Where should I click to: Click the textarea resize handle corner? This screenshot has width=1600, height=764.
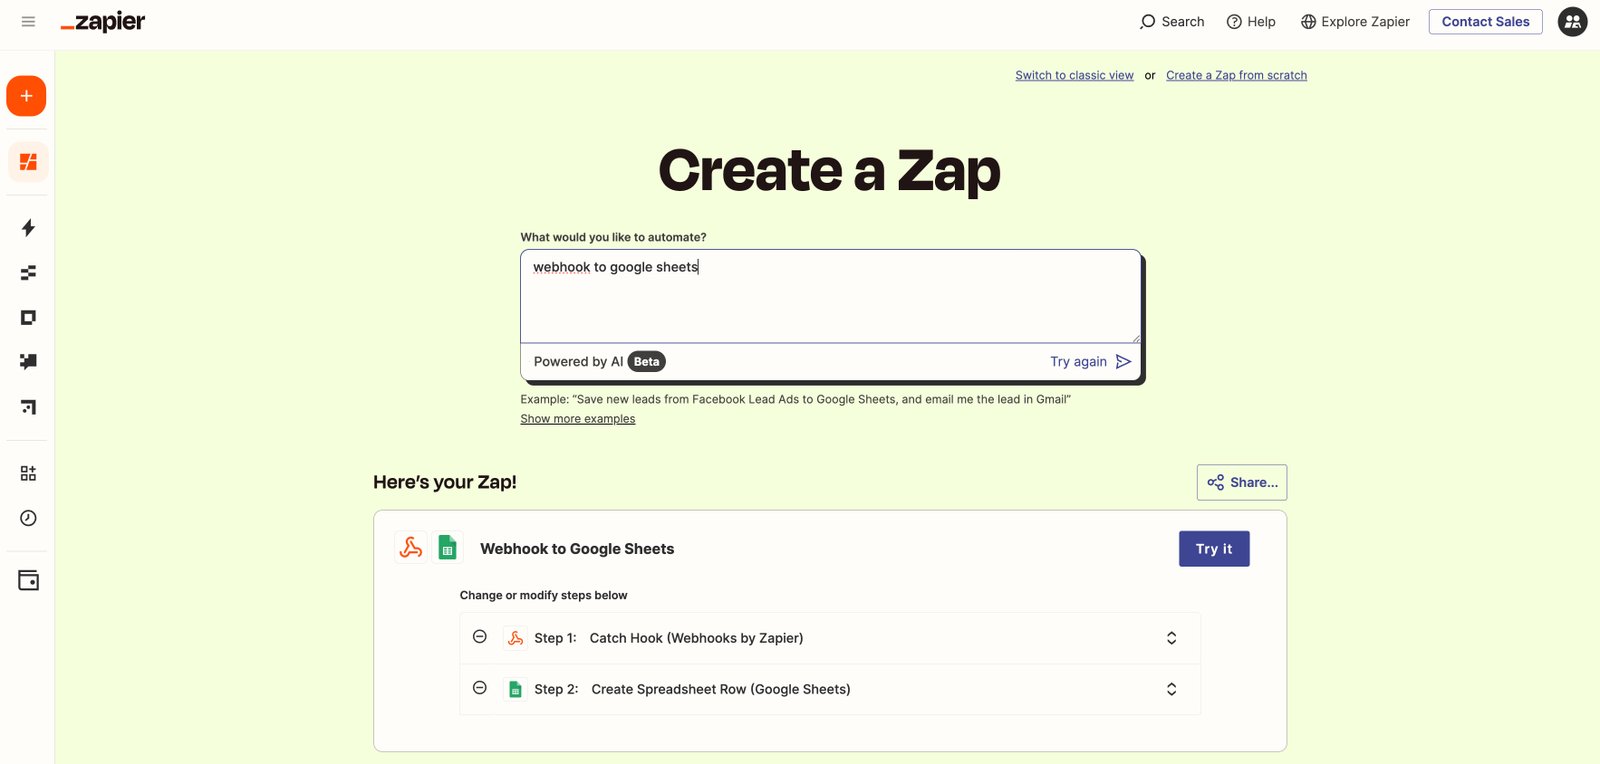[x=1135, y=338]
